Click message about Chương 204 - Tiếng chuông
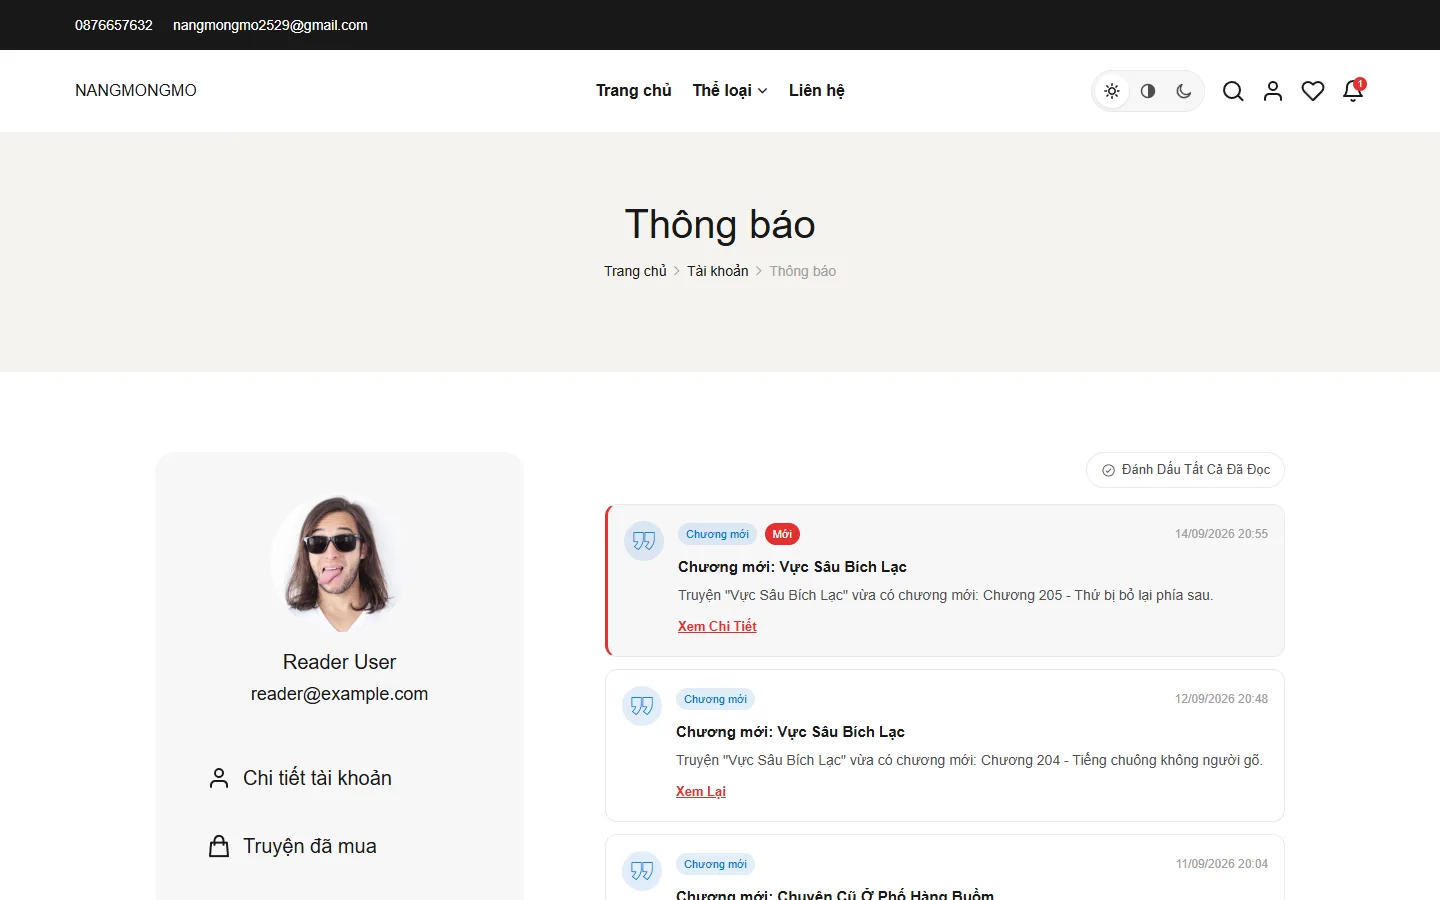 point(969,760)
